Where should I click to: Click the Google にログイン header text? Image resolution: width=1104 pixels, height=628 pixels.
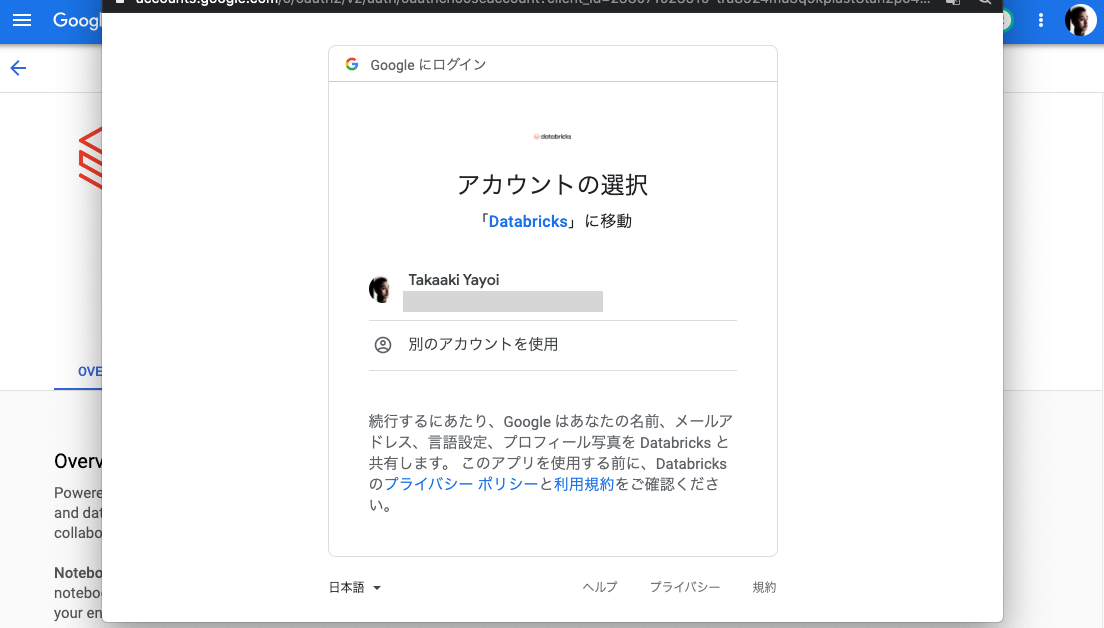(x=428, y=65)
